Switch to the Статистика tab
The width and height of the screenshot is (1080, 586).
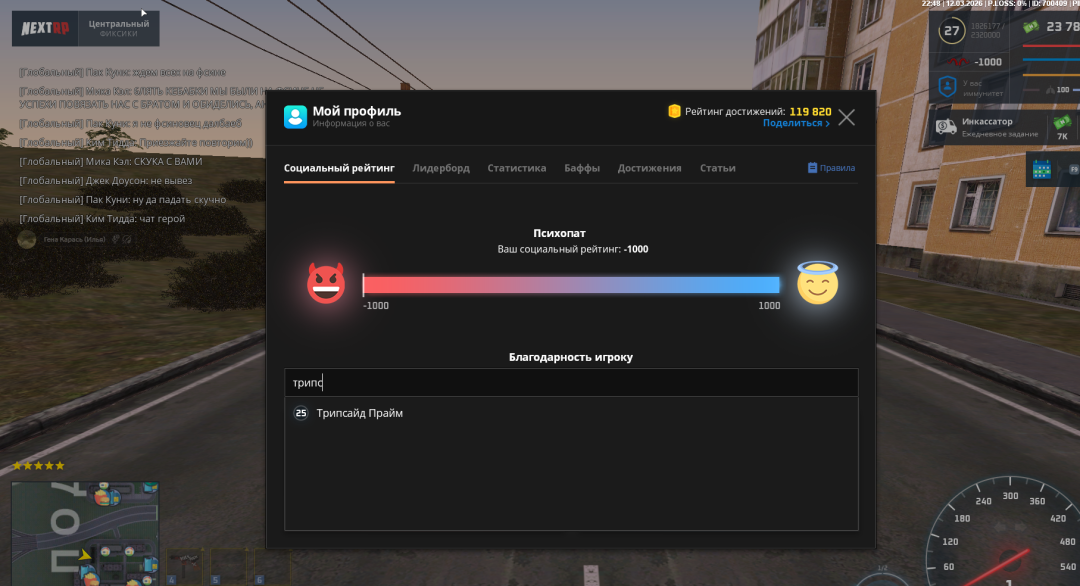coord(517,168)
